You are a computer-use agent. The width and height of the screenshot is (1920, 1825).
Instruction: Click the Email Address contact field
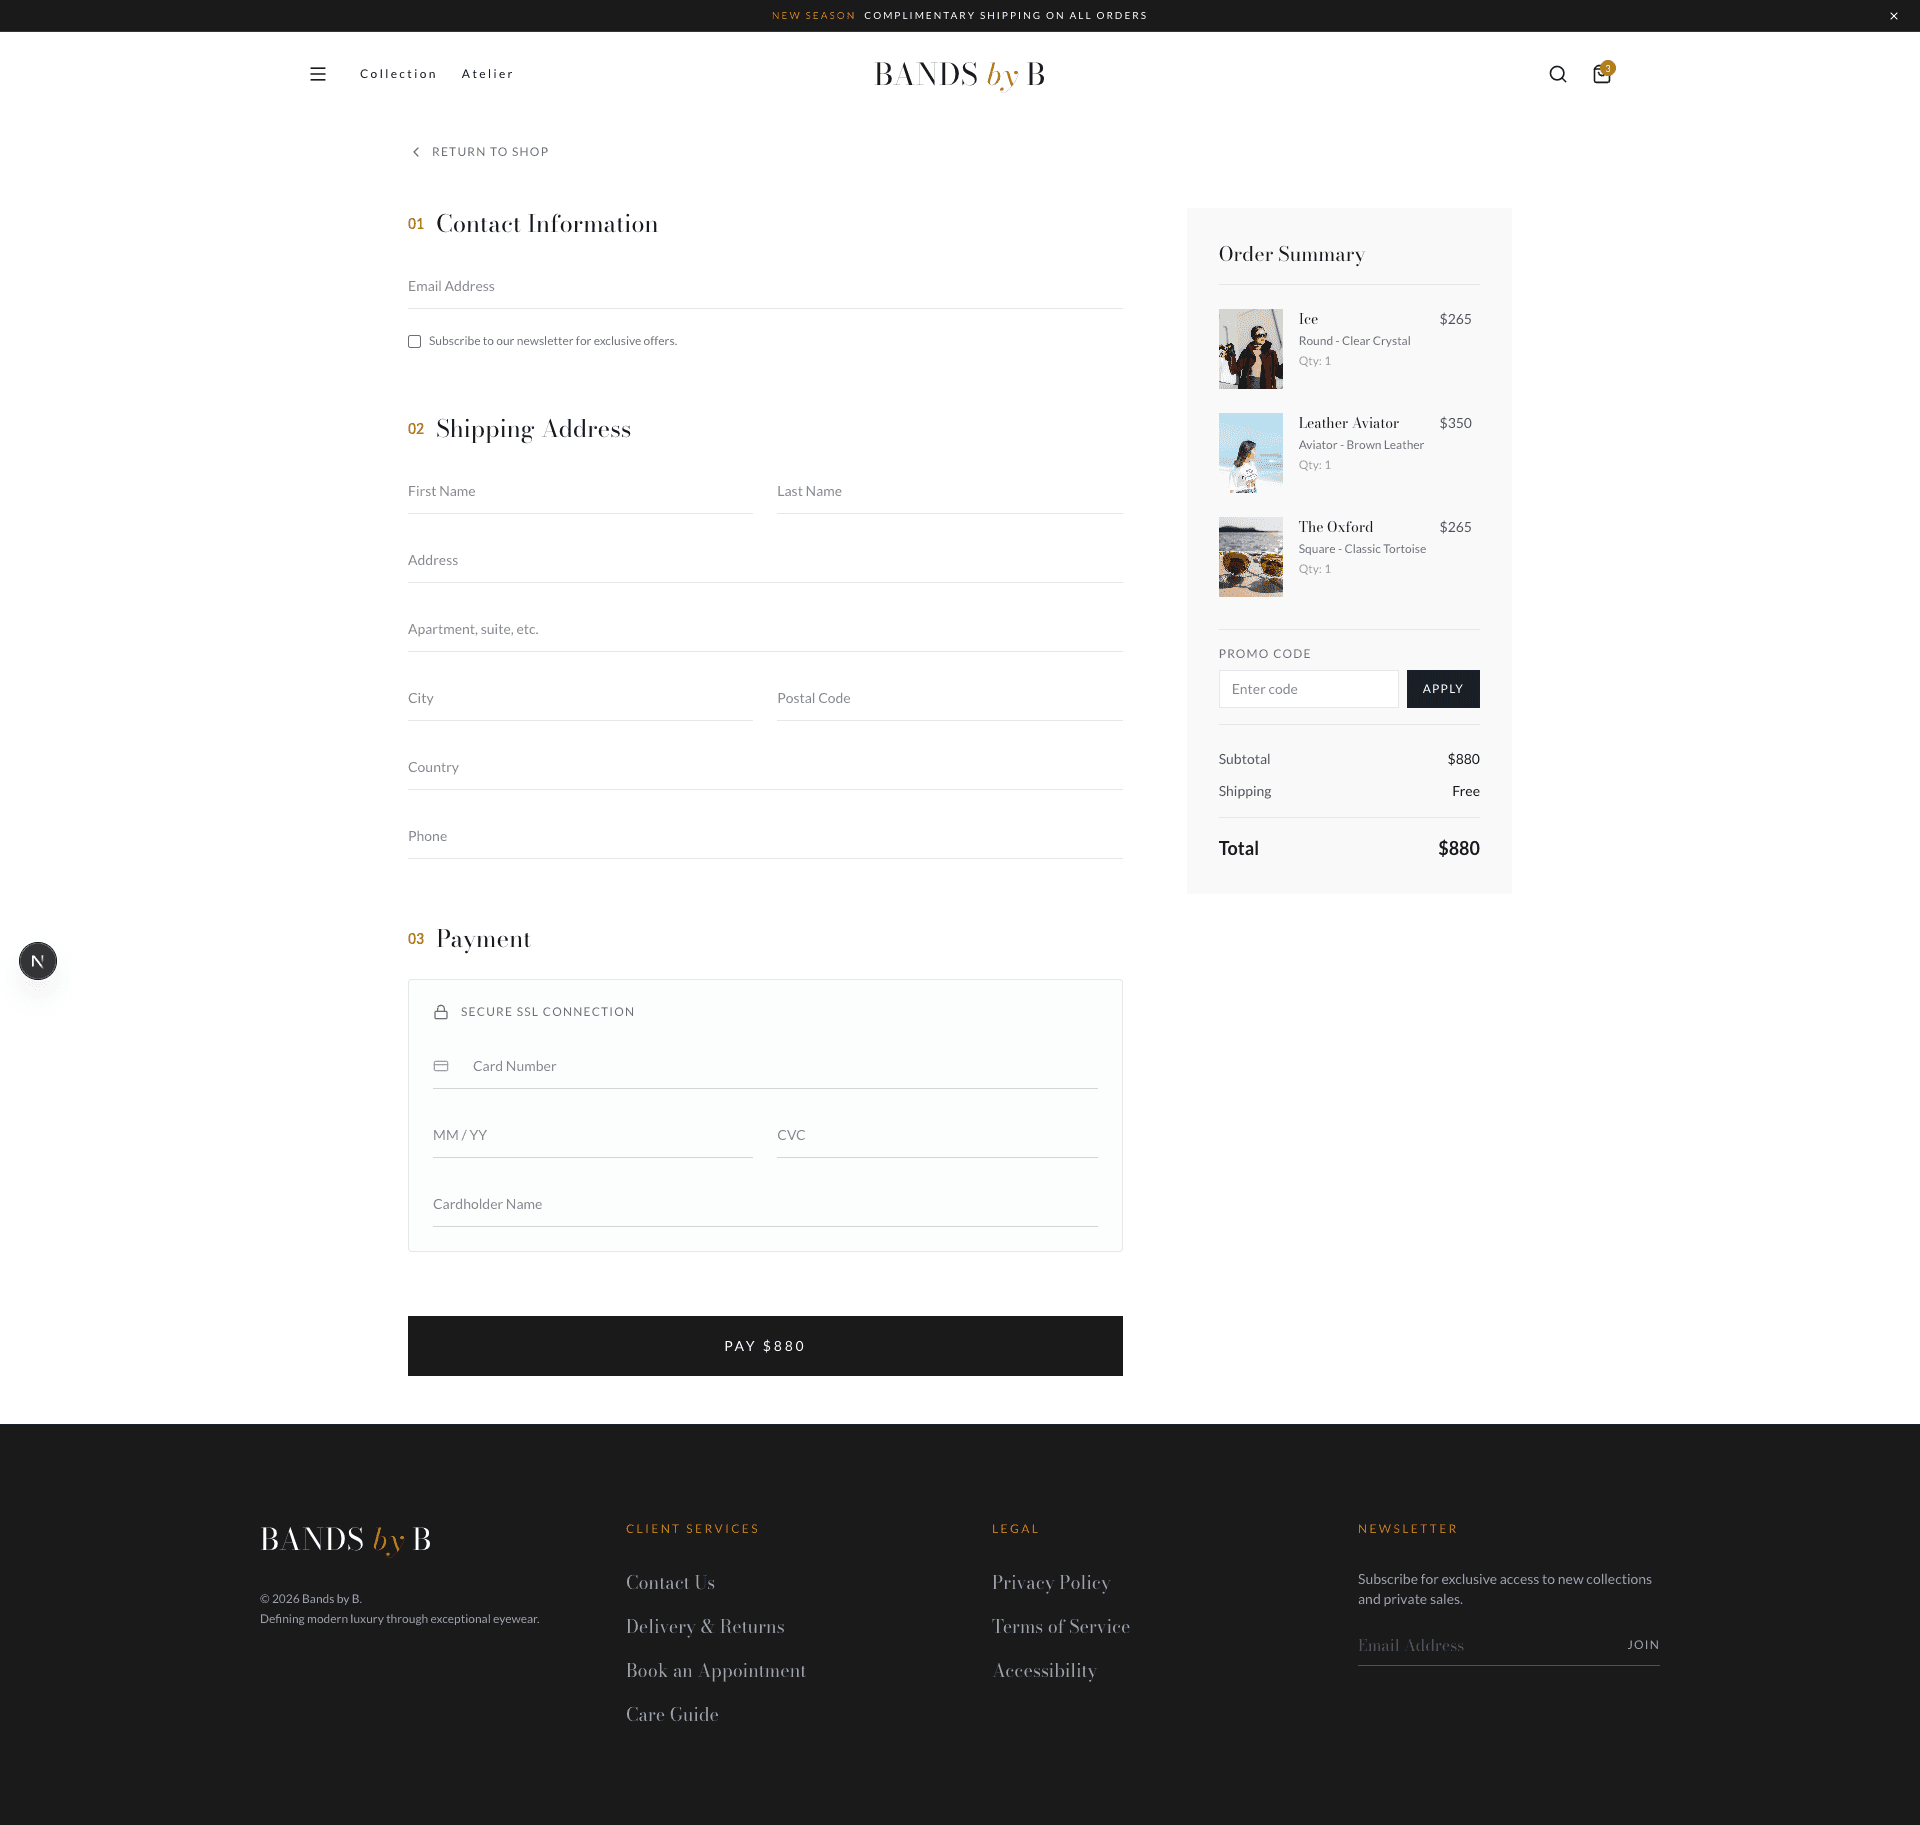tap(764, 286)
